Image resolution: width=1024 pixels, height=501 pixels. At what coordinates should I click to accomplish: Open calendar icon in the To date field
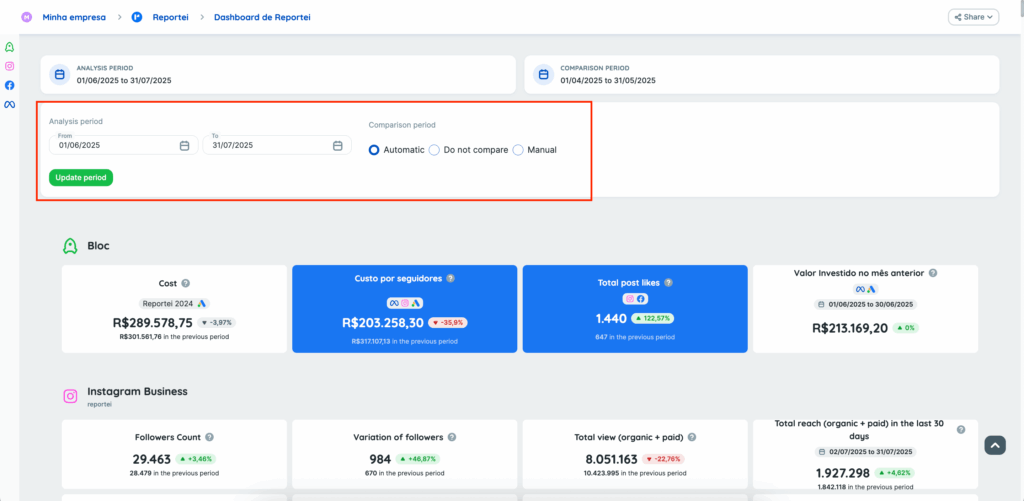click(338, 145)
